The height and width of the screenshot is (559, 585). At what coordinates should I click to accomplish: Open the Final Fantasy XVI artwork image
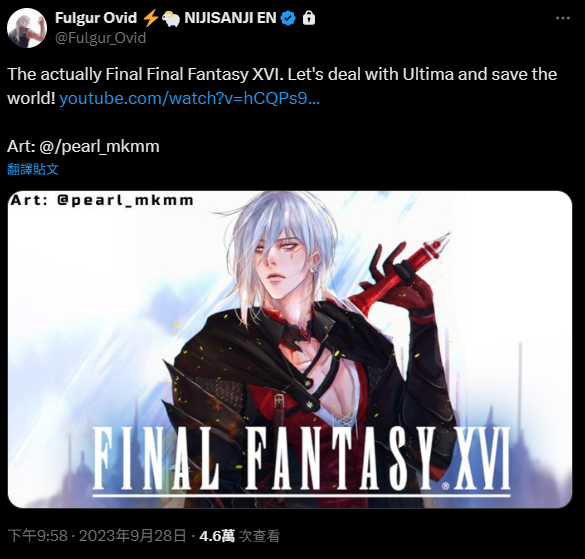point(290,349)
